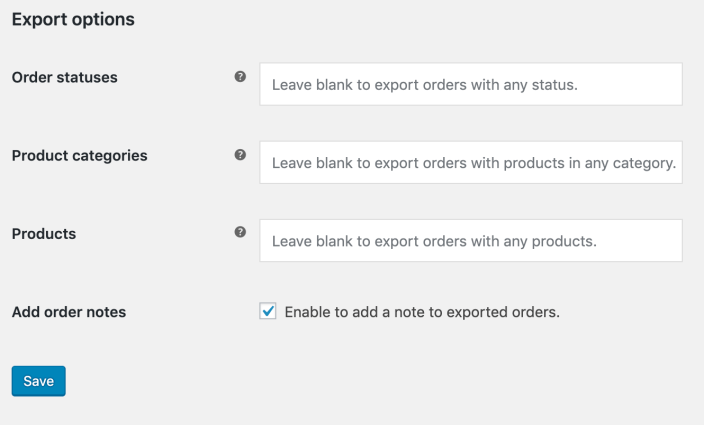This screenshot has width=704, height=425.
Task: Open the Products selection field
Action: point(470,241)
